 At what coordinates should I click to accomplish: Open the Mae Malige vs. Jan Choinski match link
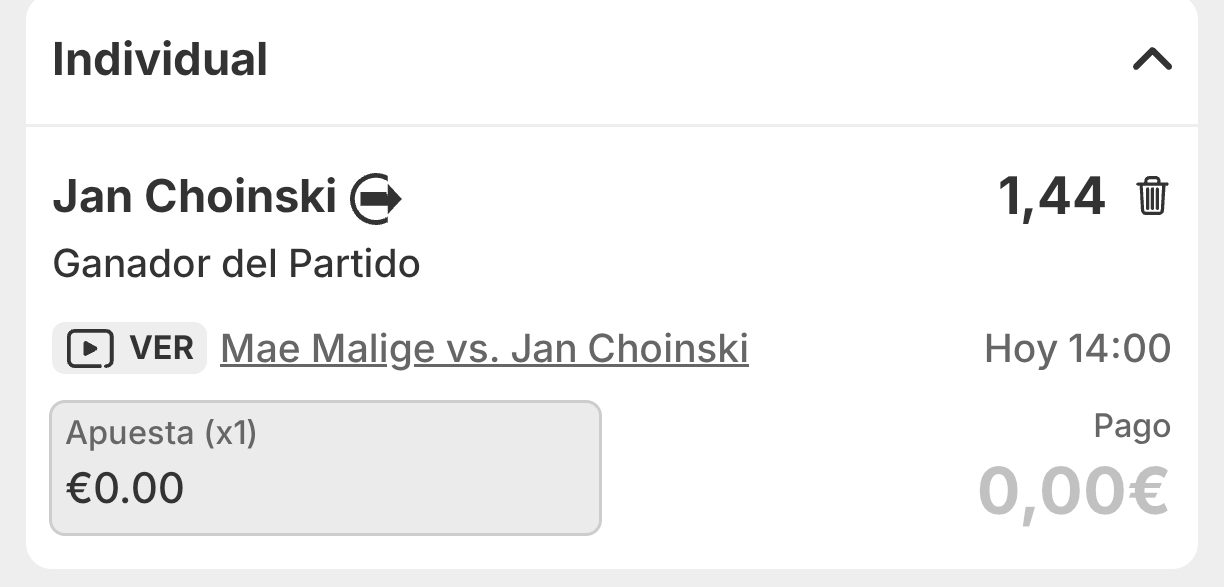484,349
